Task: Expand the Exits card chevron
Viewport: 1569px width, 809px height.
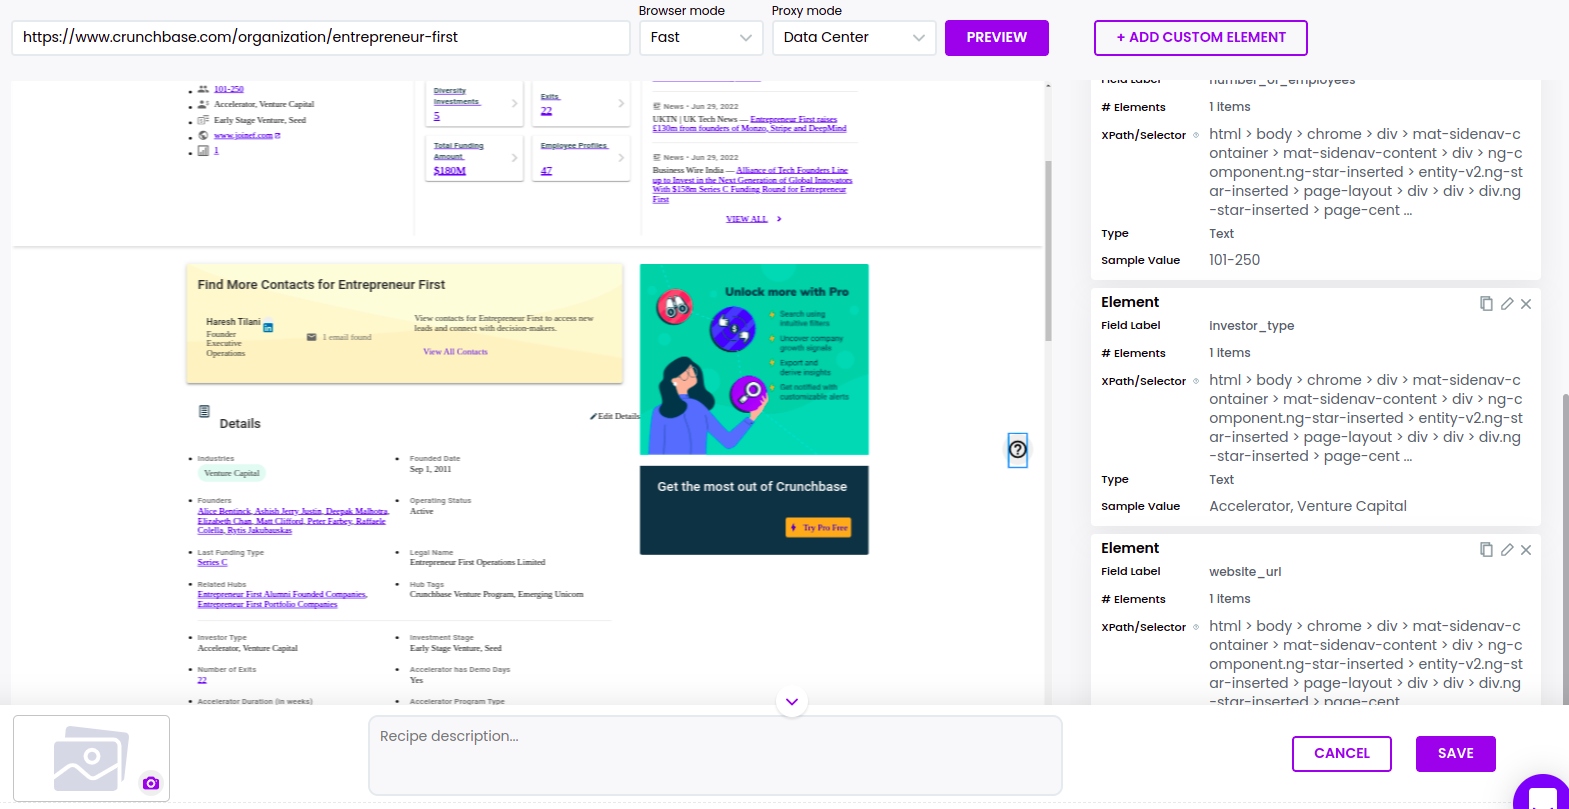Action: click(621, 103)
